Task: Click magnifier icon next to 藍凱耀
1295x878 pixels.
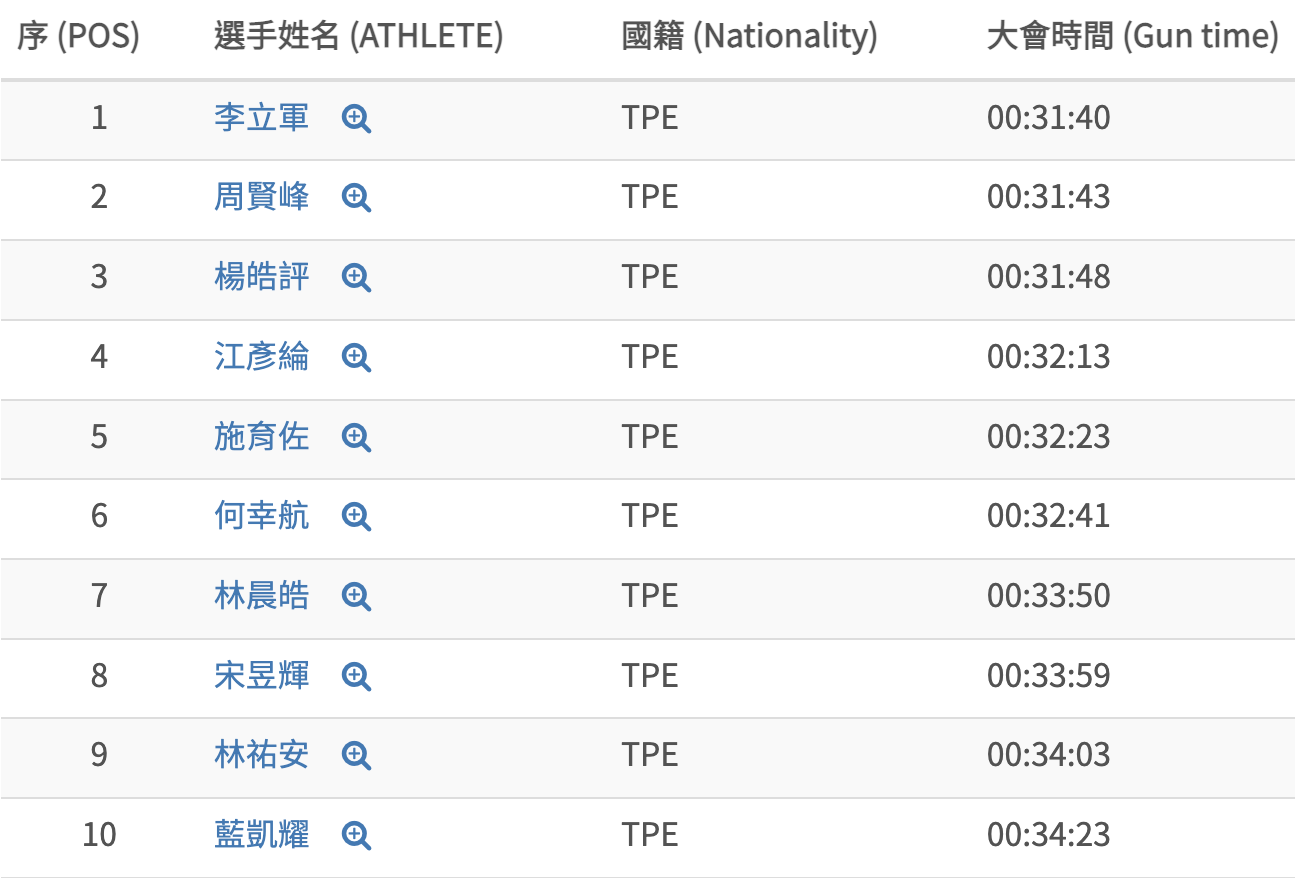Action: tap(356, 835)
